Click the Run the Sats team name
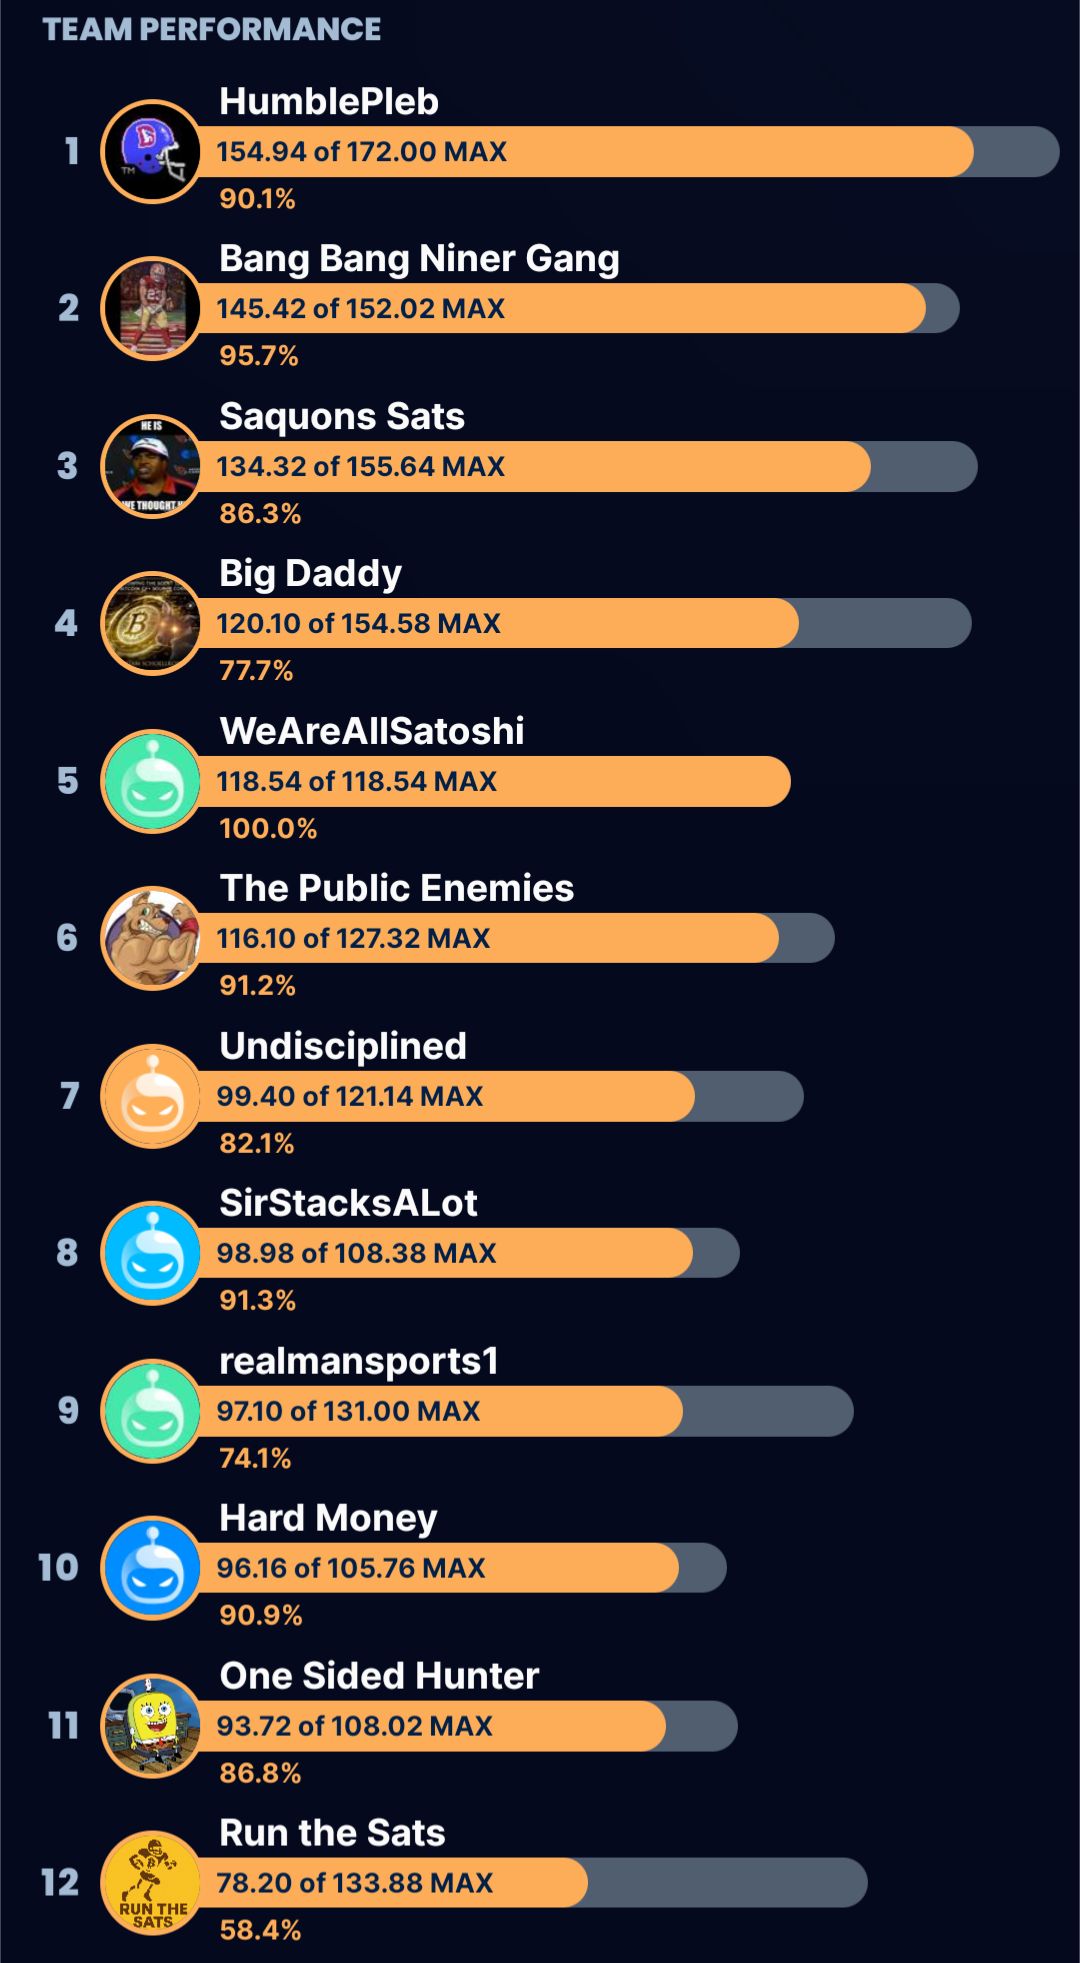The height and width of the screenshot is (1963, 1080). 332,1833
